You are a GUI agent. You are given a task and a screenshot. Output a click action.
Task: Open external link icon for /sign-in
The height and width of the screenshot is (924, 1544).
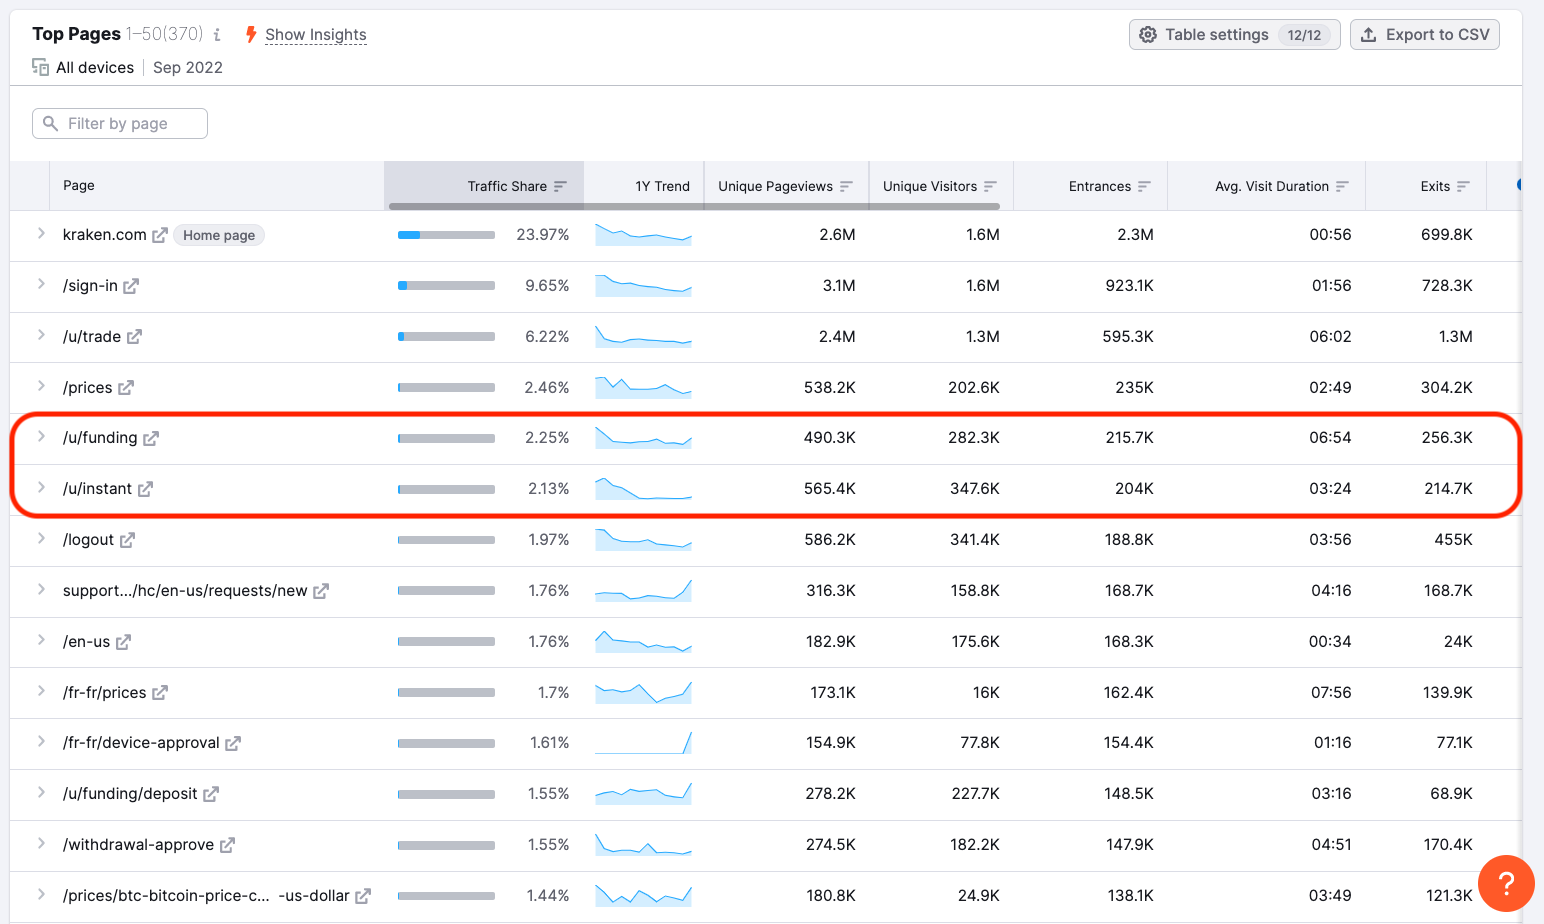131,286
